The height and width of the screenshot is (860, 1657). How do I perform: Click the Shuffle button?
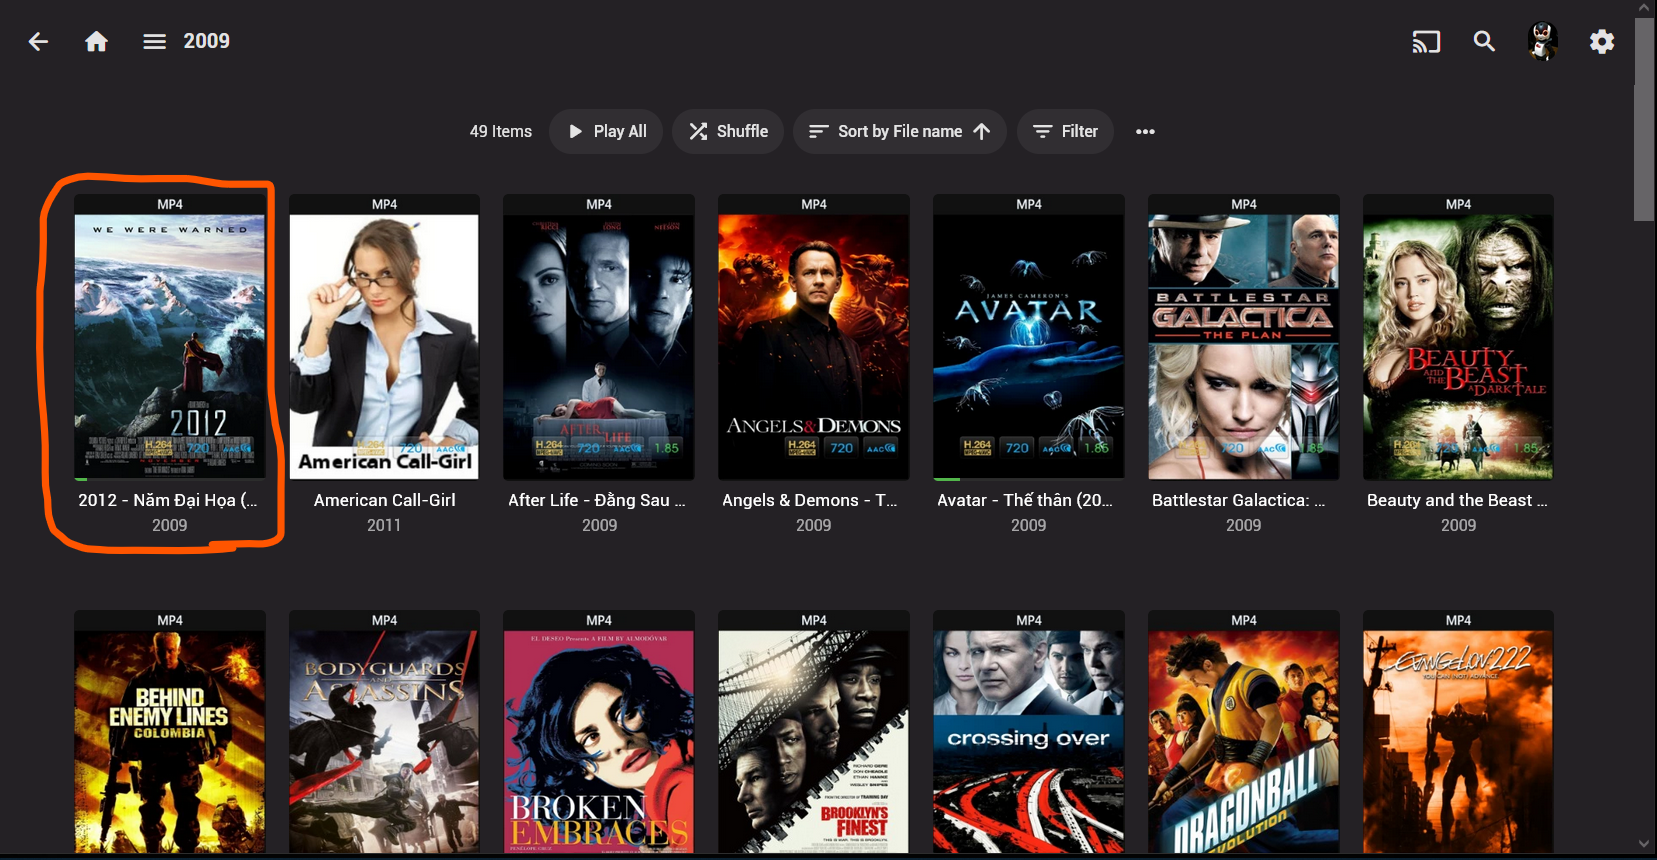[x=728, y=131]
